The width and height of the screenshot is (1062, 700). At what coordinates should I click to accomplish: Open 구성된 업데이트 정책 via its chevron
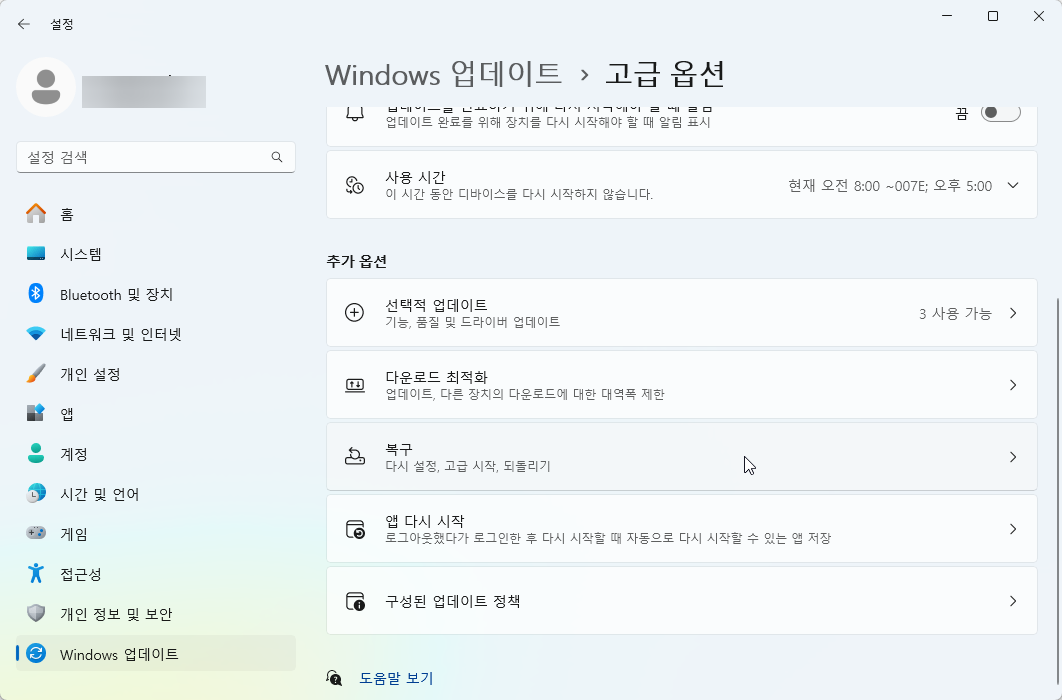coord(1013,601)
